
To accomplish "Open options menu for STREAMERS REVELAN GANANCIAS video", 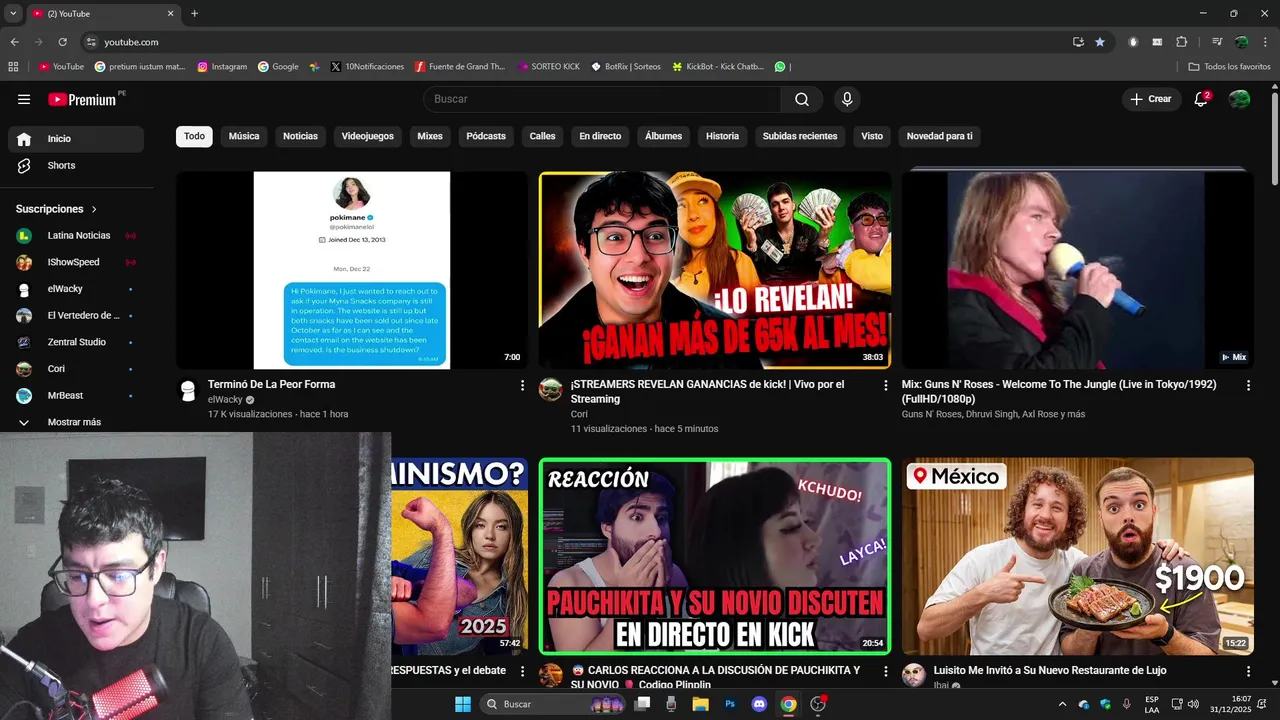I will (885, 385).
